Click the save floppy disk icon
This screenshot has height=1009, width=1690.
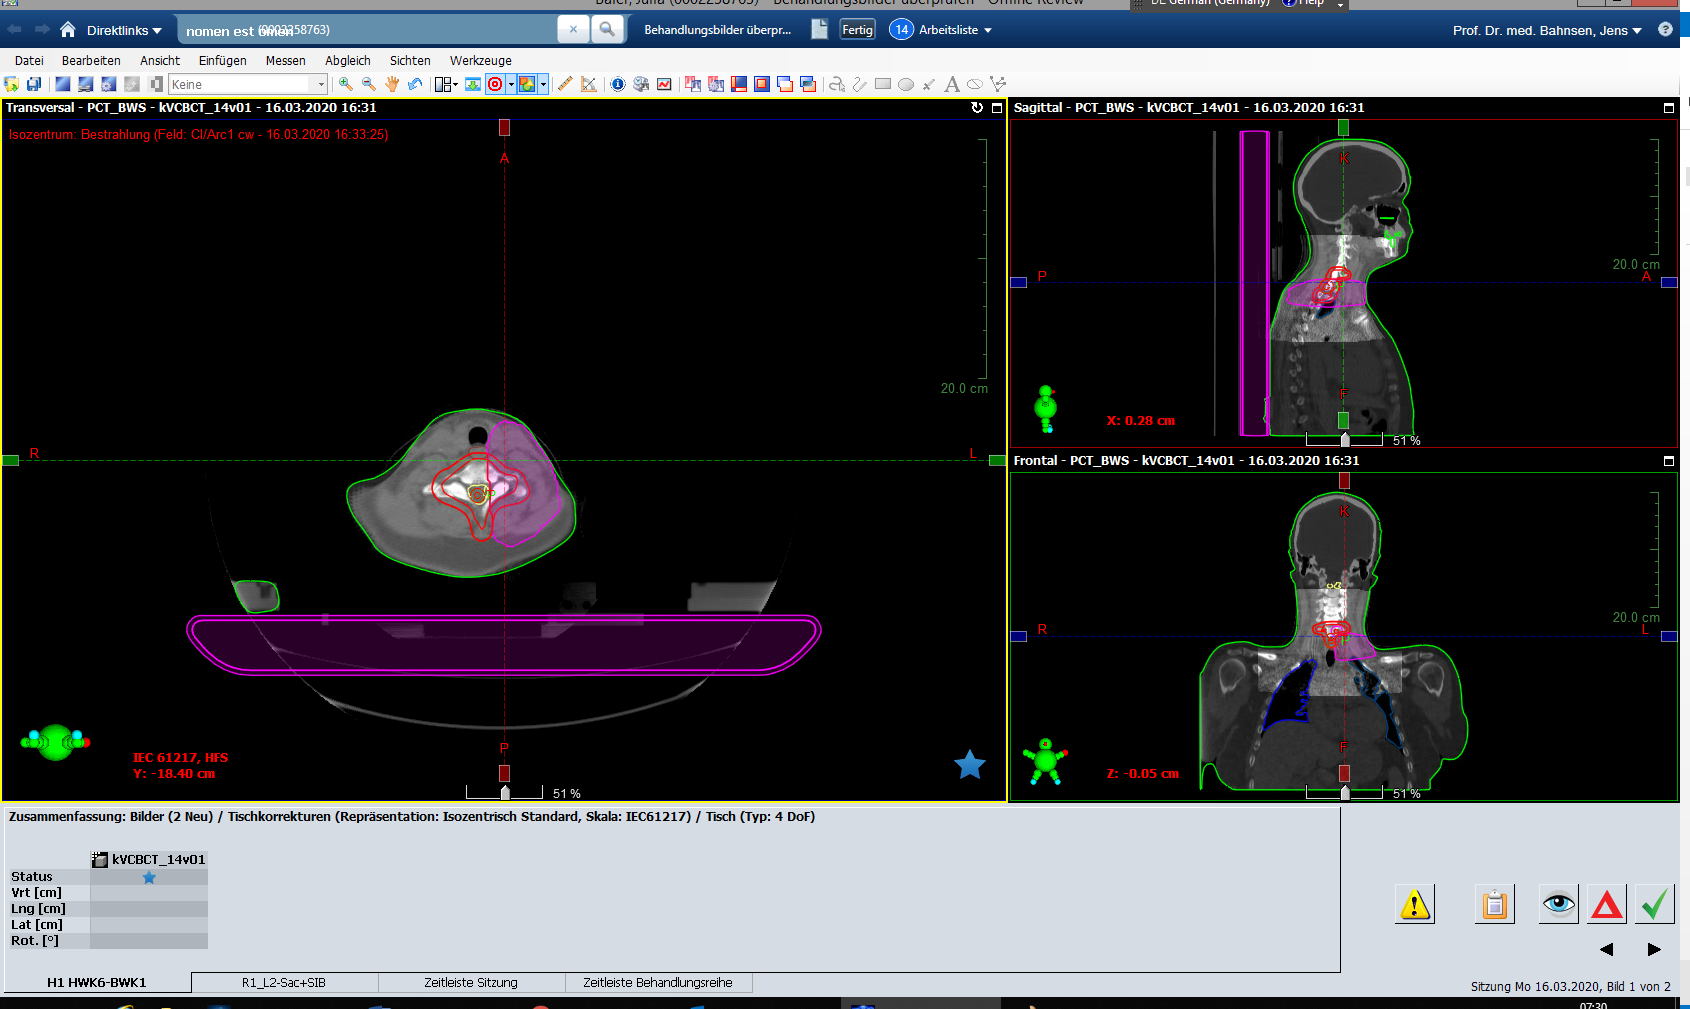(34, 85)
